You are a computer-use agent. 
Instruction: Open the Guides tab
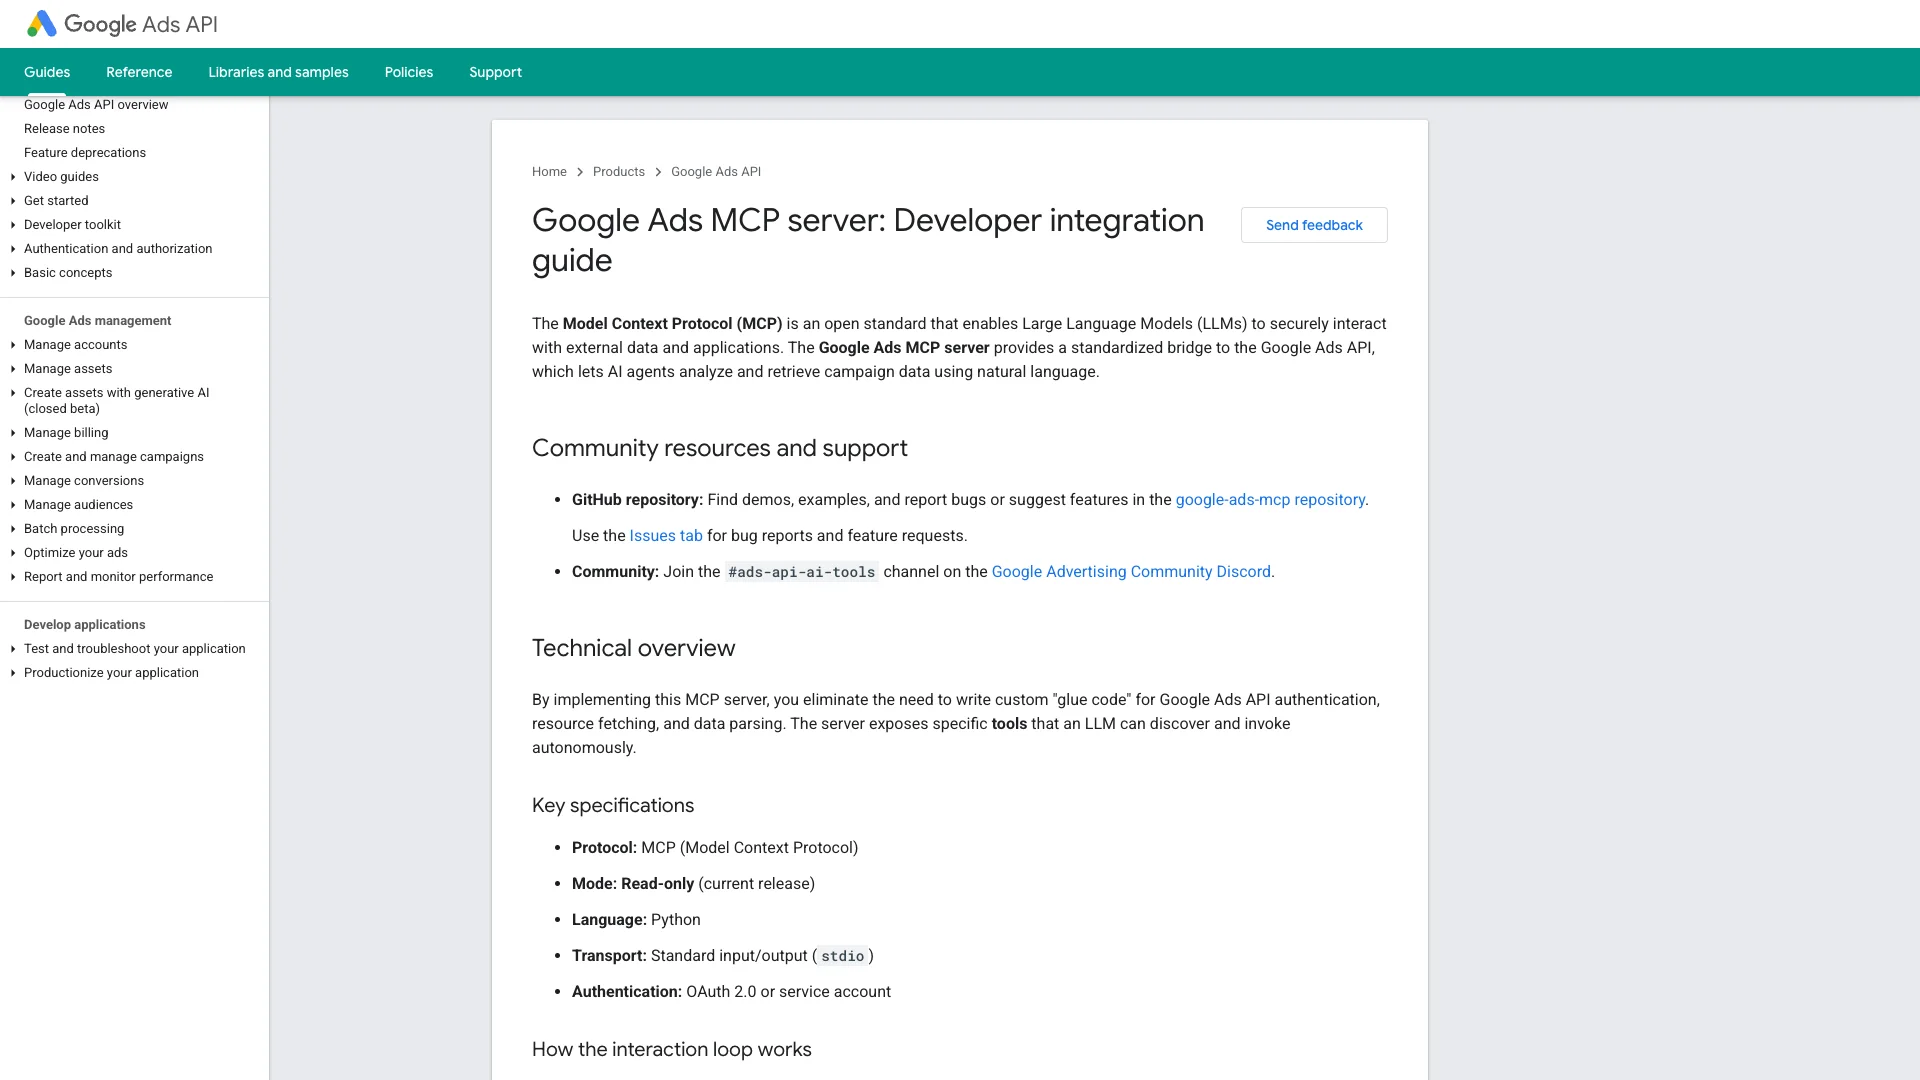click(47, 72)
